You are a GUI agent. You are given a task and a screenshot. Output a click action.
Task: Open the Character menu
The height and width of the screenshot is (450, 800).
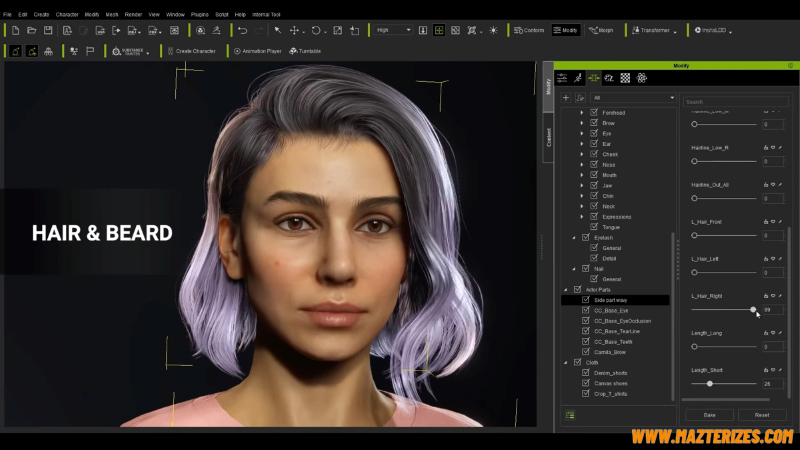(x=67, y=14)
